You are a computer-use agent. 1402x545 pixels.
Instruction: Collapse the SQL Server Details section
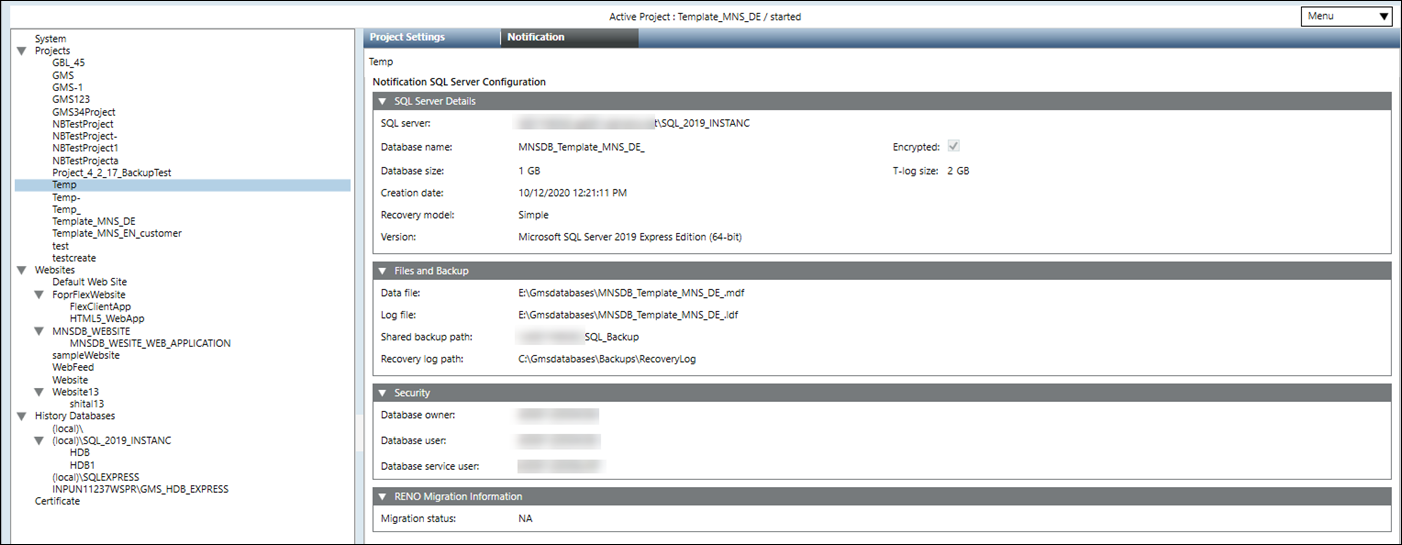coord(382,101)
